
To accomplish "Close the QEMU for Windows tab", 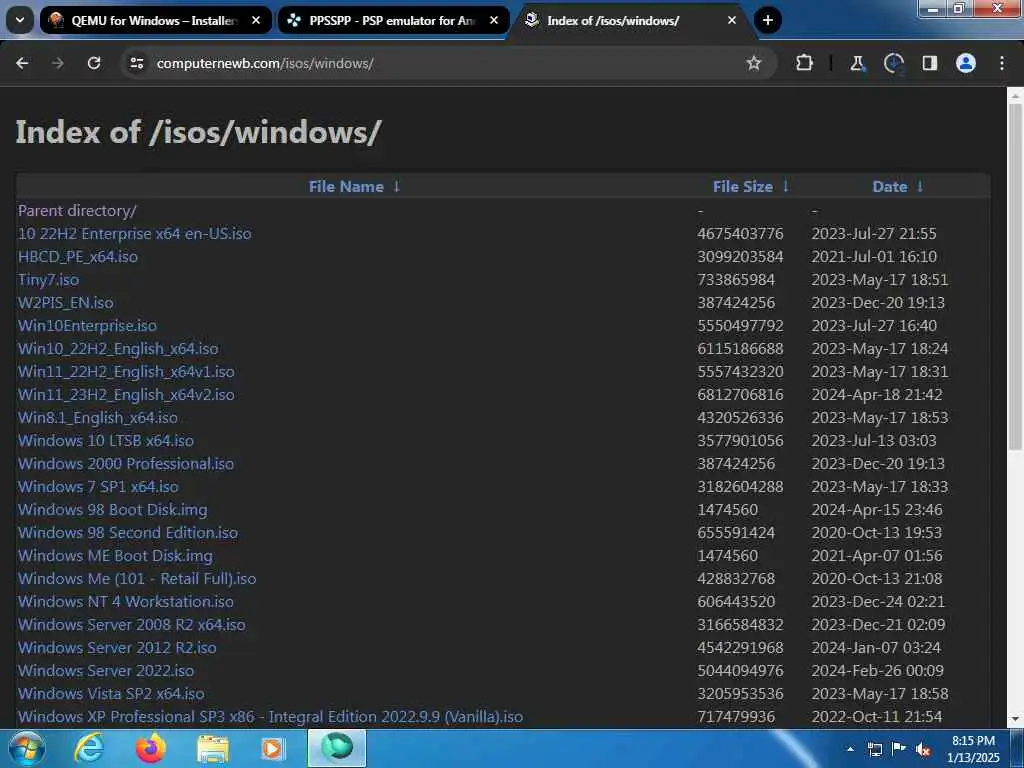I will pyautogui.click(x=256, y=20).
